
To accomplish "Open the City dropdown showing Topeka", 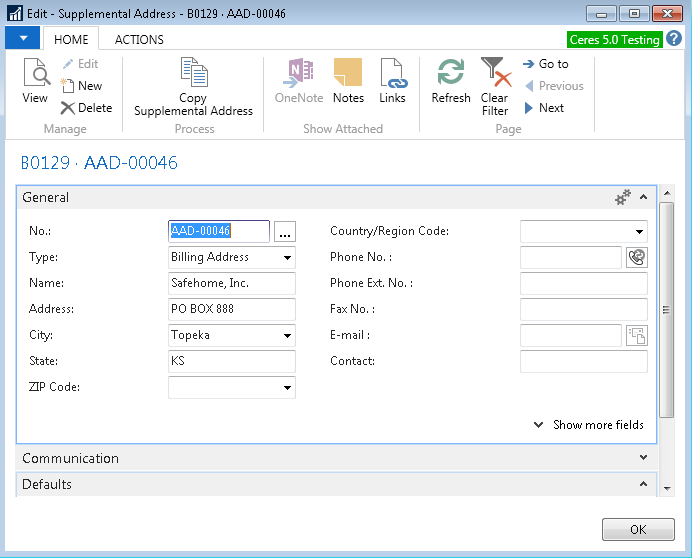I will click(x=288, y=335).
